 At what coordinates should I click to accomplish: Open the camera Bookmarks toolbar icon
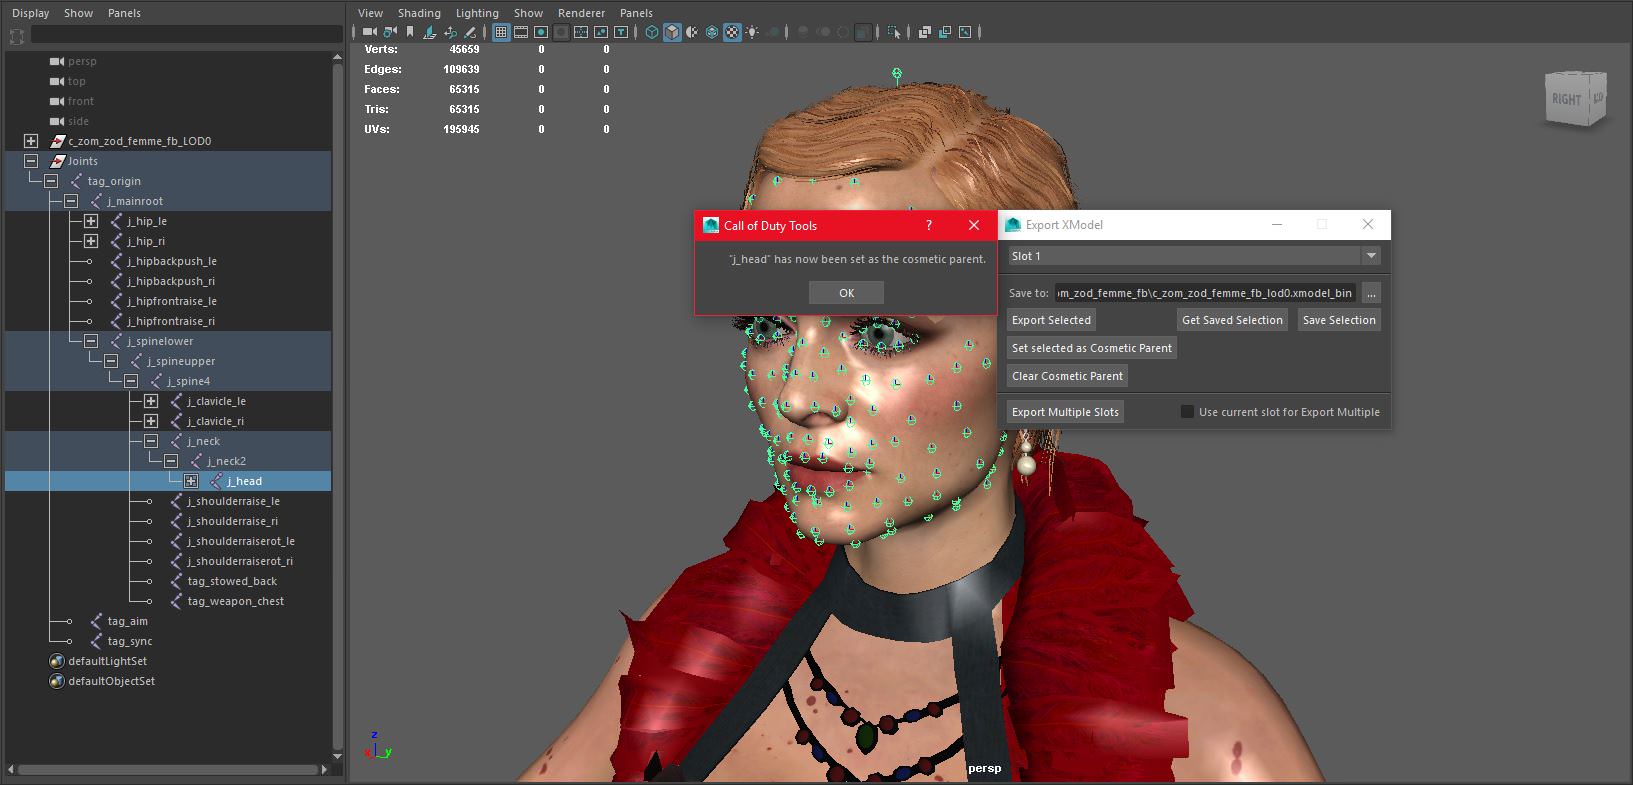pos(409,32)
